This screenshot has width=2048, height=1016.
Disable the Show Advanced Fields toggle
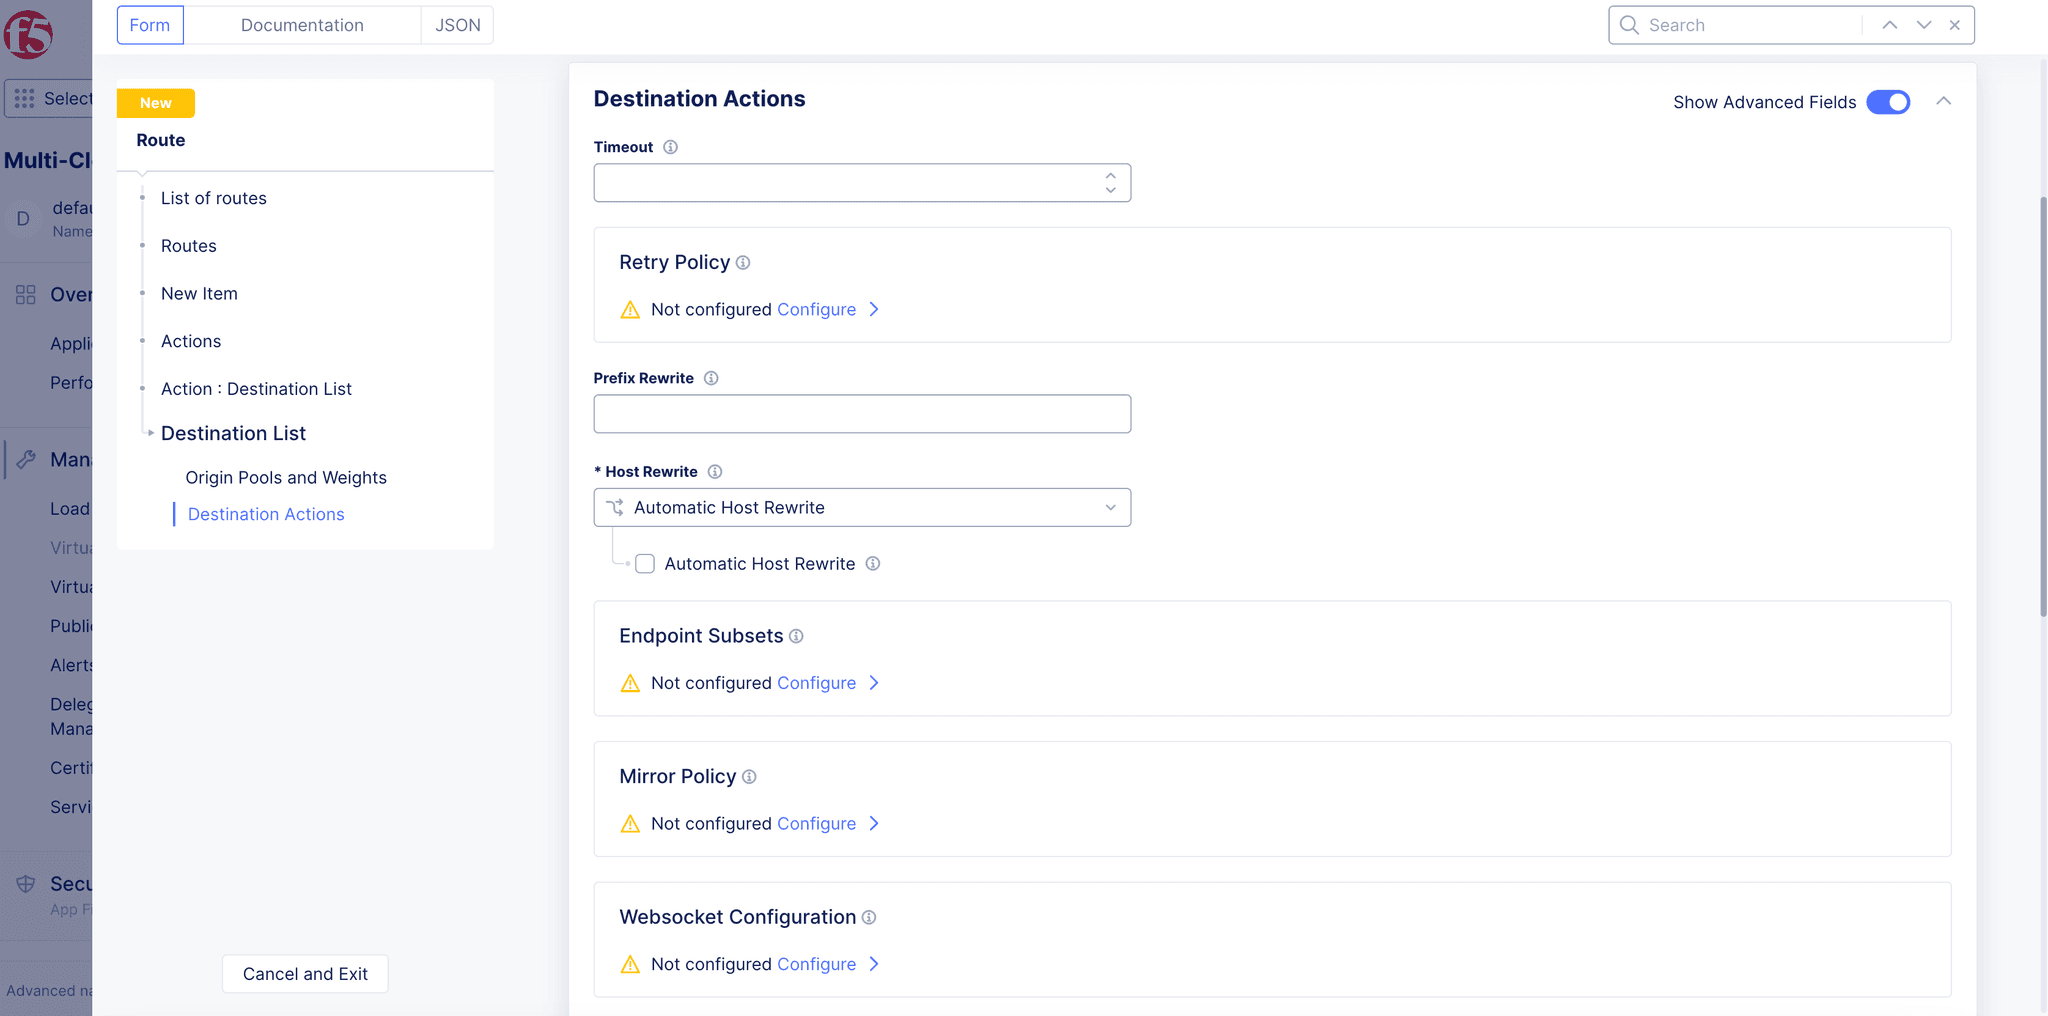(x=1888, y=102)
